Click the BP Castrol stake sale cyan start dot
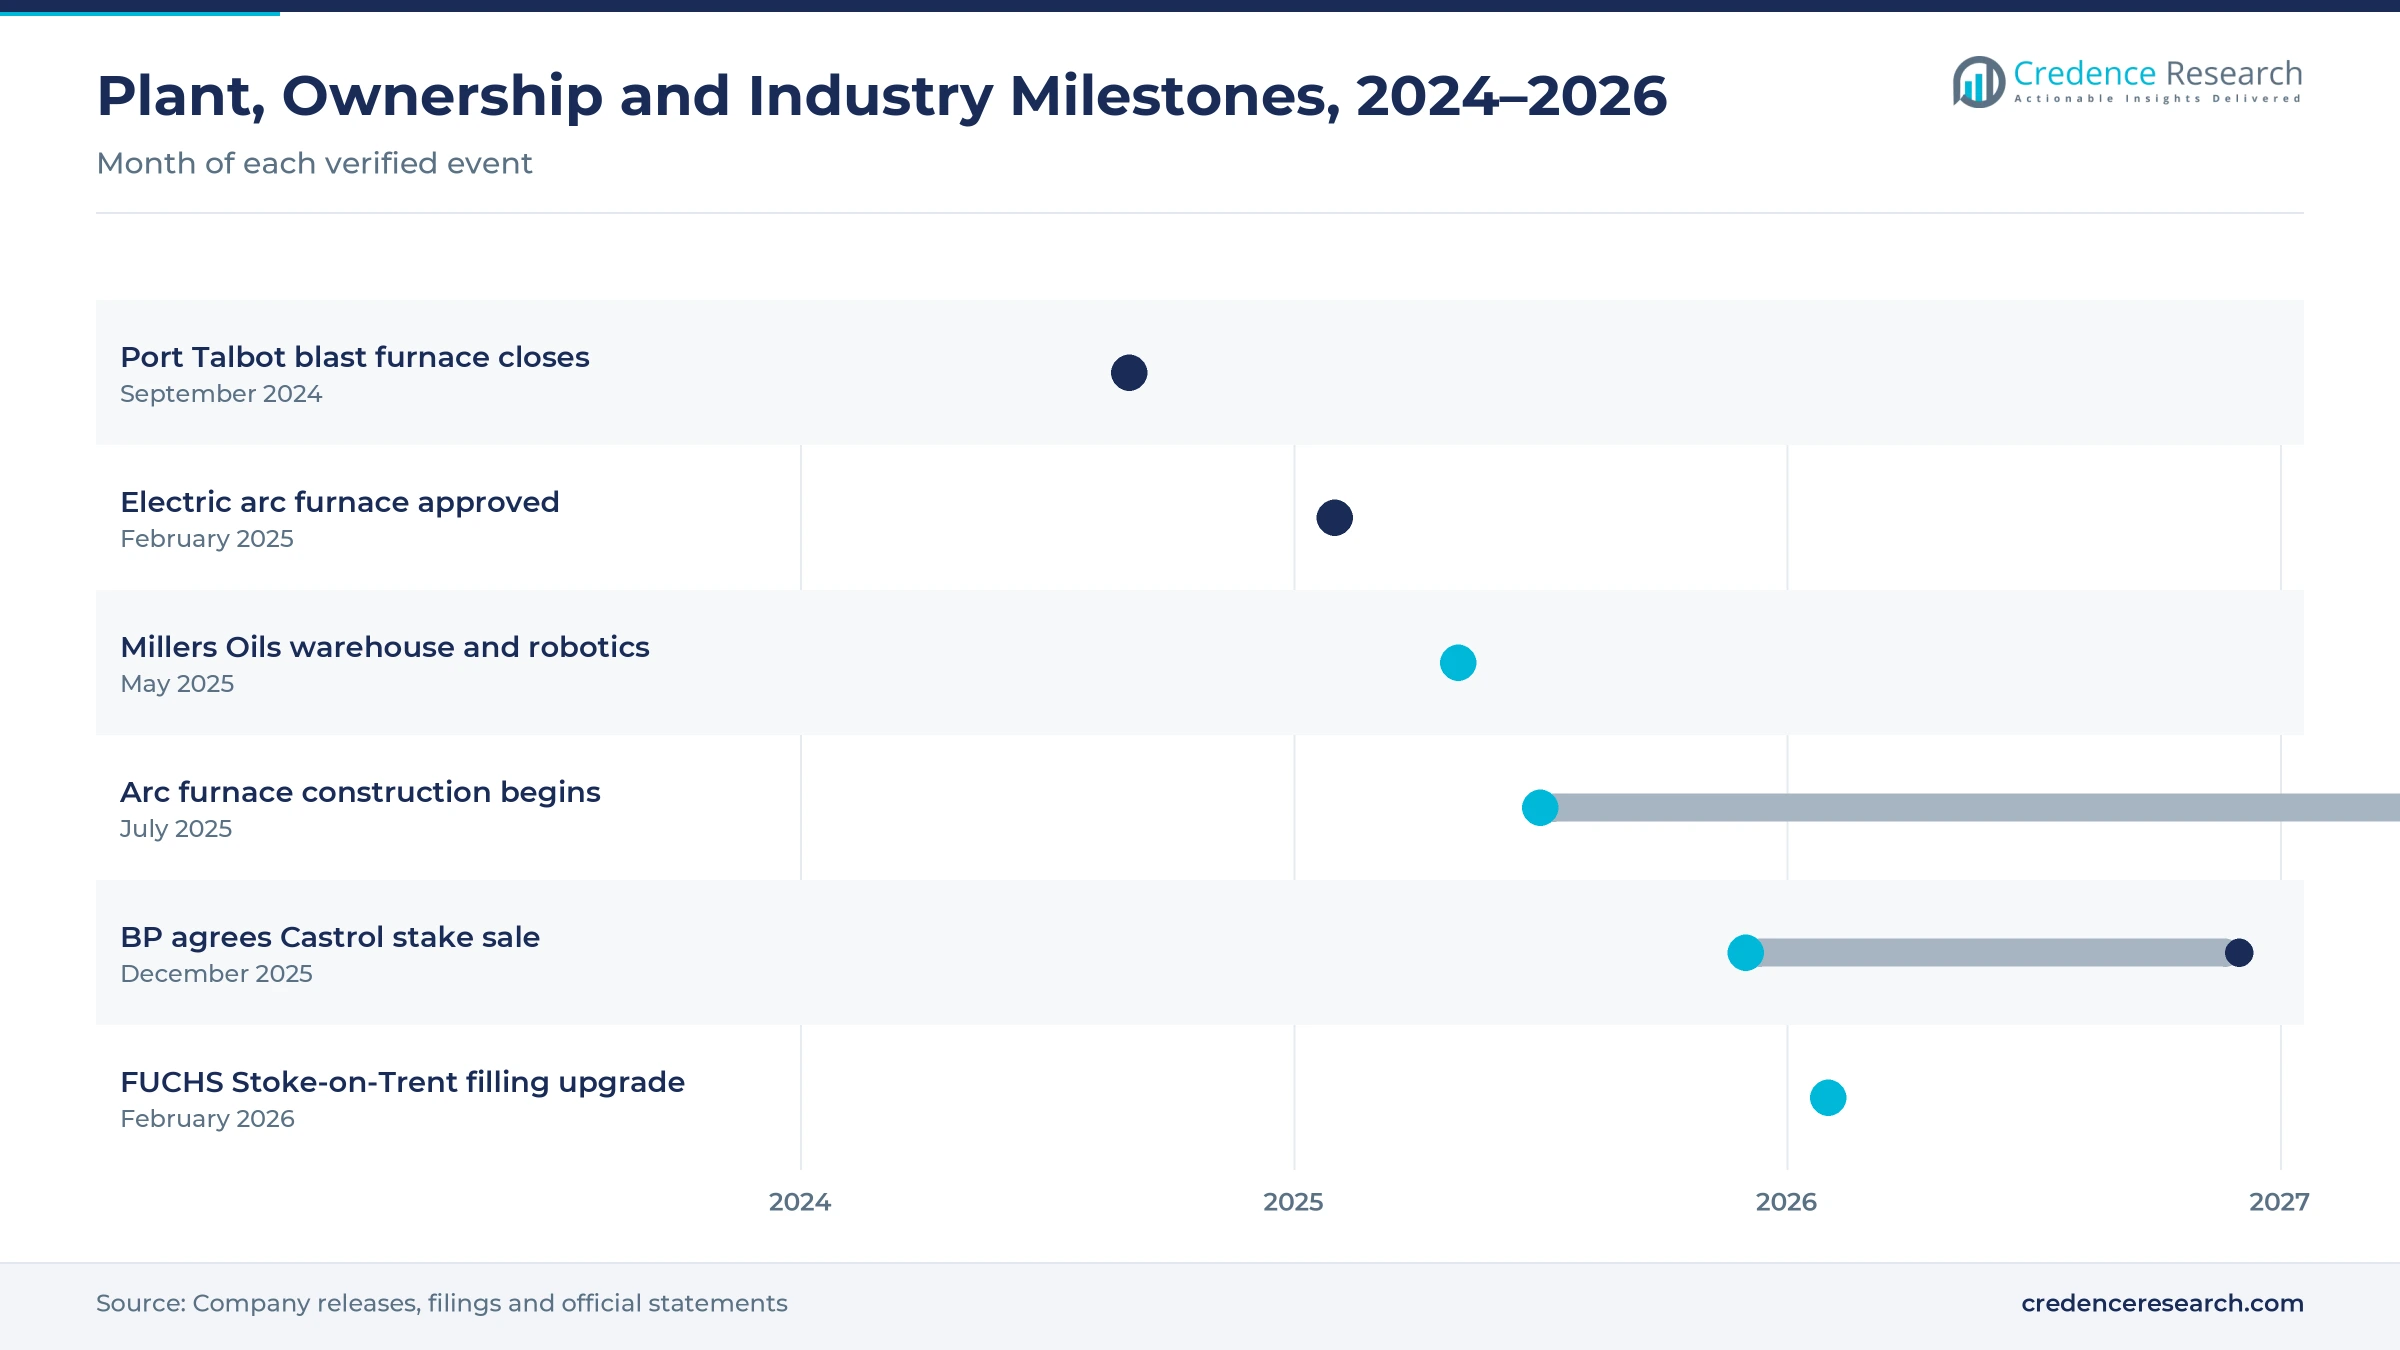 (x=1745, y=953)
